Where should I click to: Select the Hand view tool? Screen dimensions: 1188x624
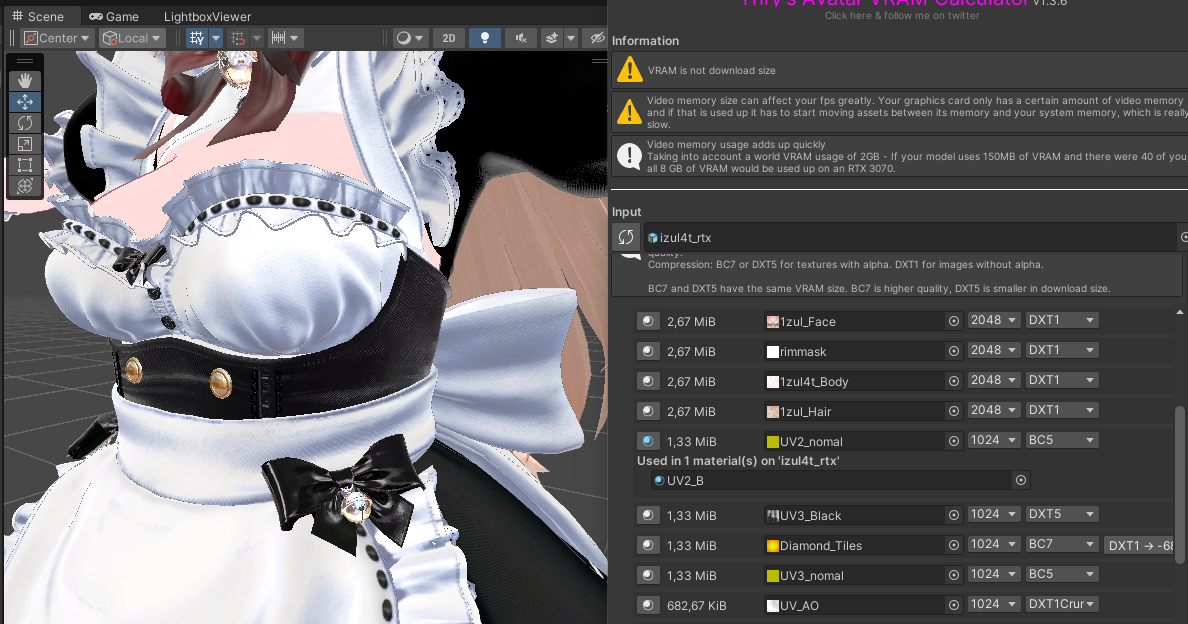(25, 81)
